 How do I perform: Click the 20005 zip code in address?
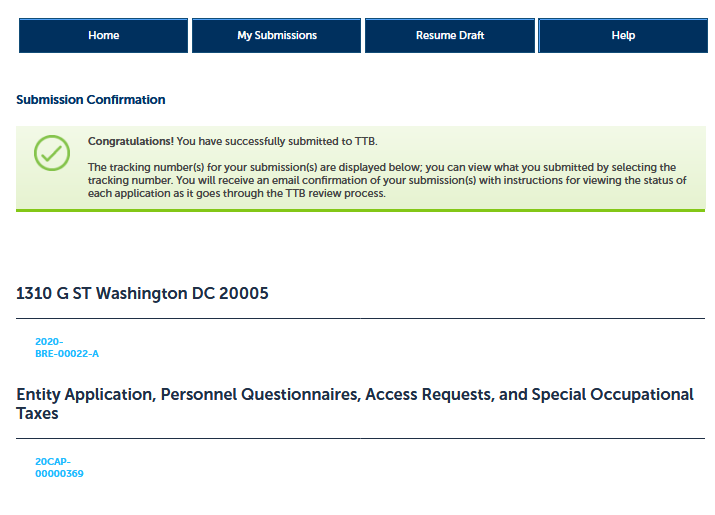243,294
